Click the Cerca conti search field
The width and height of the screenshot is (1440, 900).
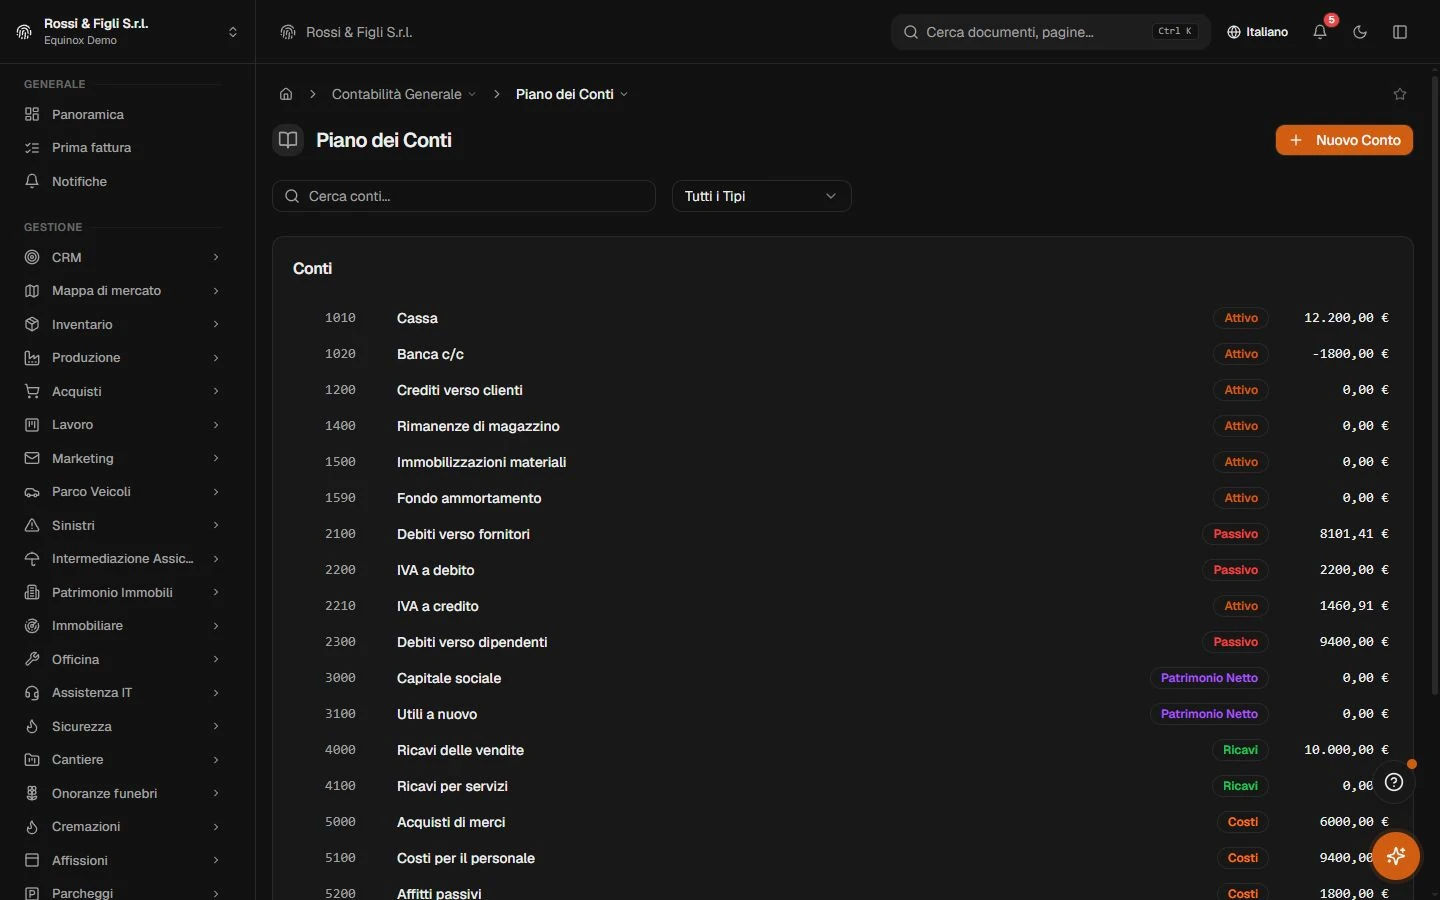click(x=464, y=196)
